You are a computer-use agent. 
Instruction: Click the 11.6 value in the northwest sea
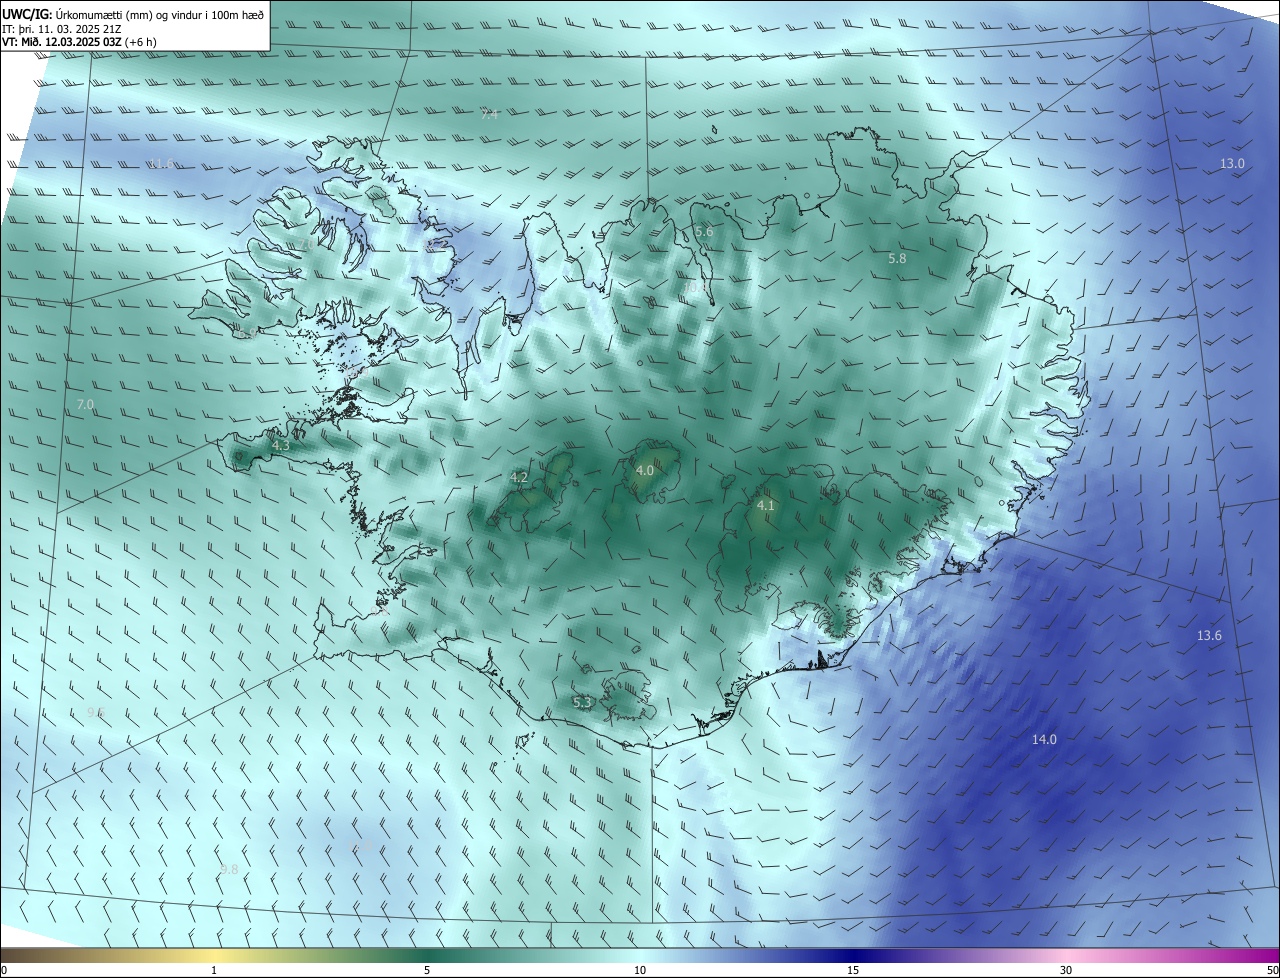(x=161, y=163)
